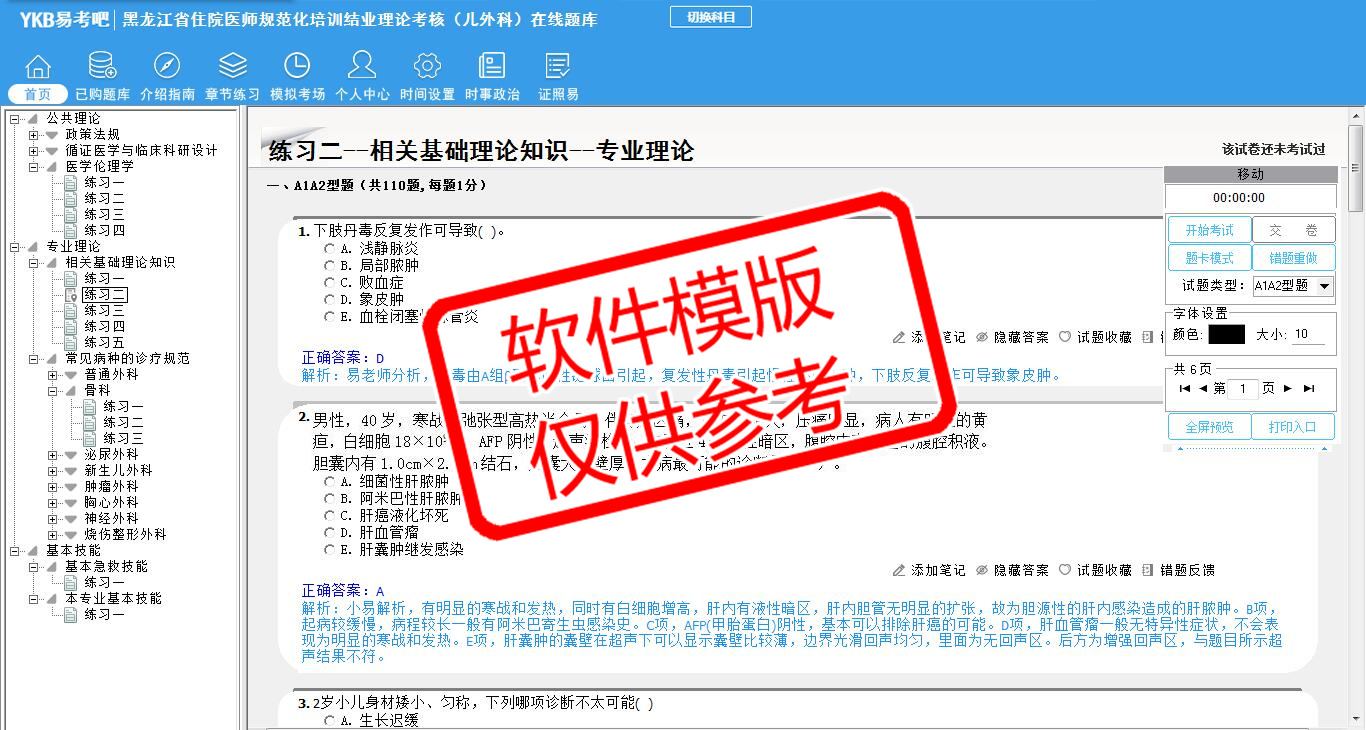
Task: Click the 切换科目 button
Action: point(710,17)
